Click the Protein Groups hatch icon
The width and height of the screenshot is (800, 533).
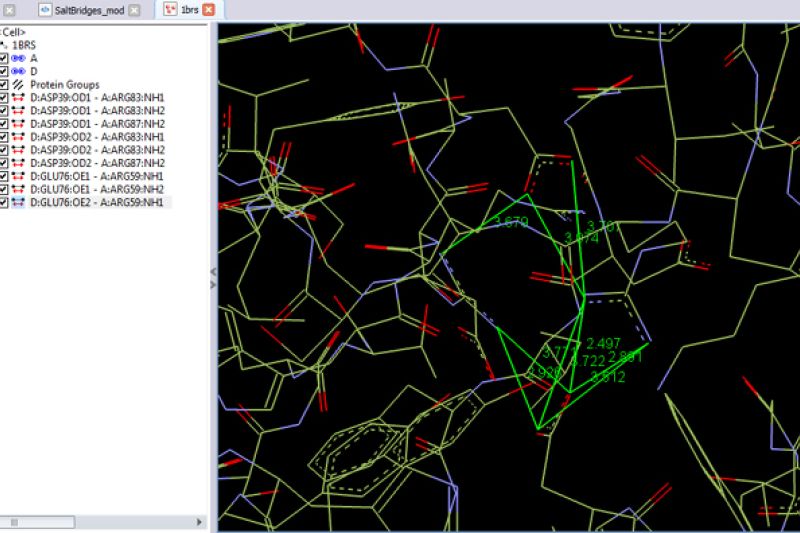click(18, 85)
